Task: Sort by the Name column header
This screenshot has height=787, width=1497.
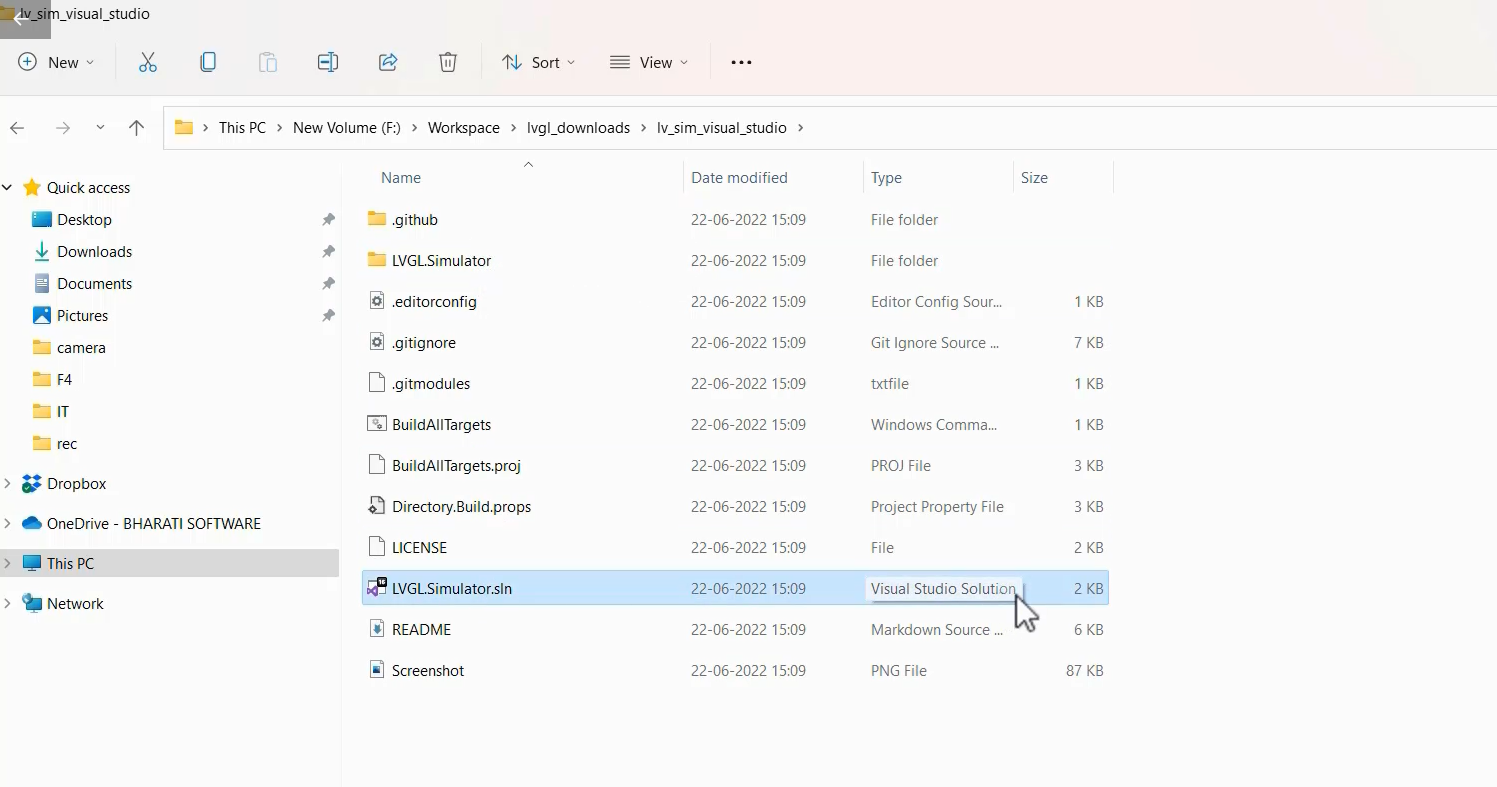Action: coord(400,177)
